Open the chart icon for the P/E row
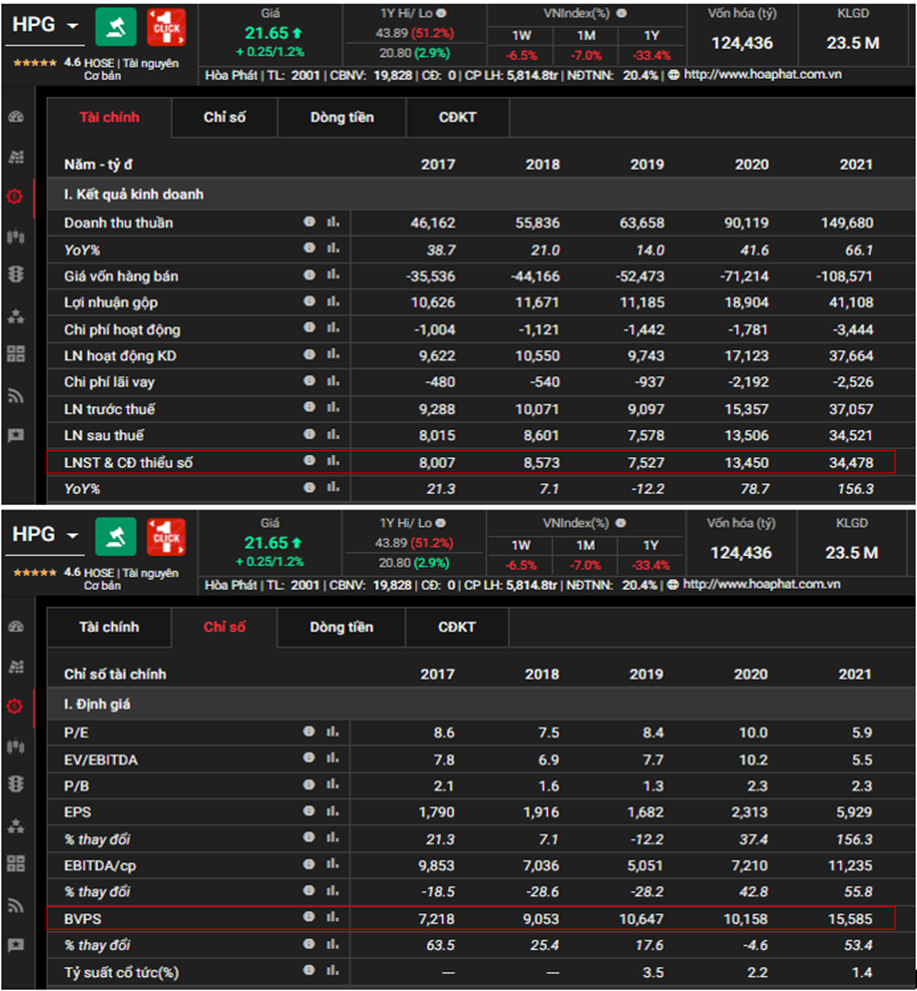The image size is (917, 991). 332,733
